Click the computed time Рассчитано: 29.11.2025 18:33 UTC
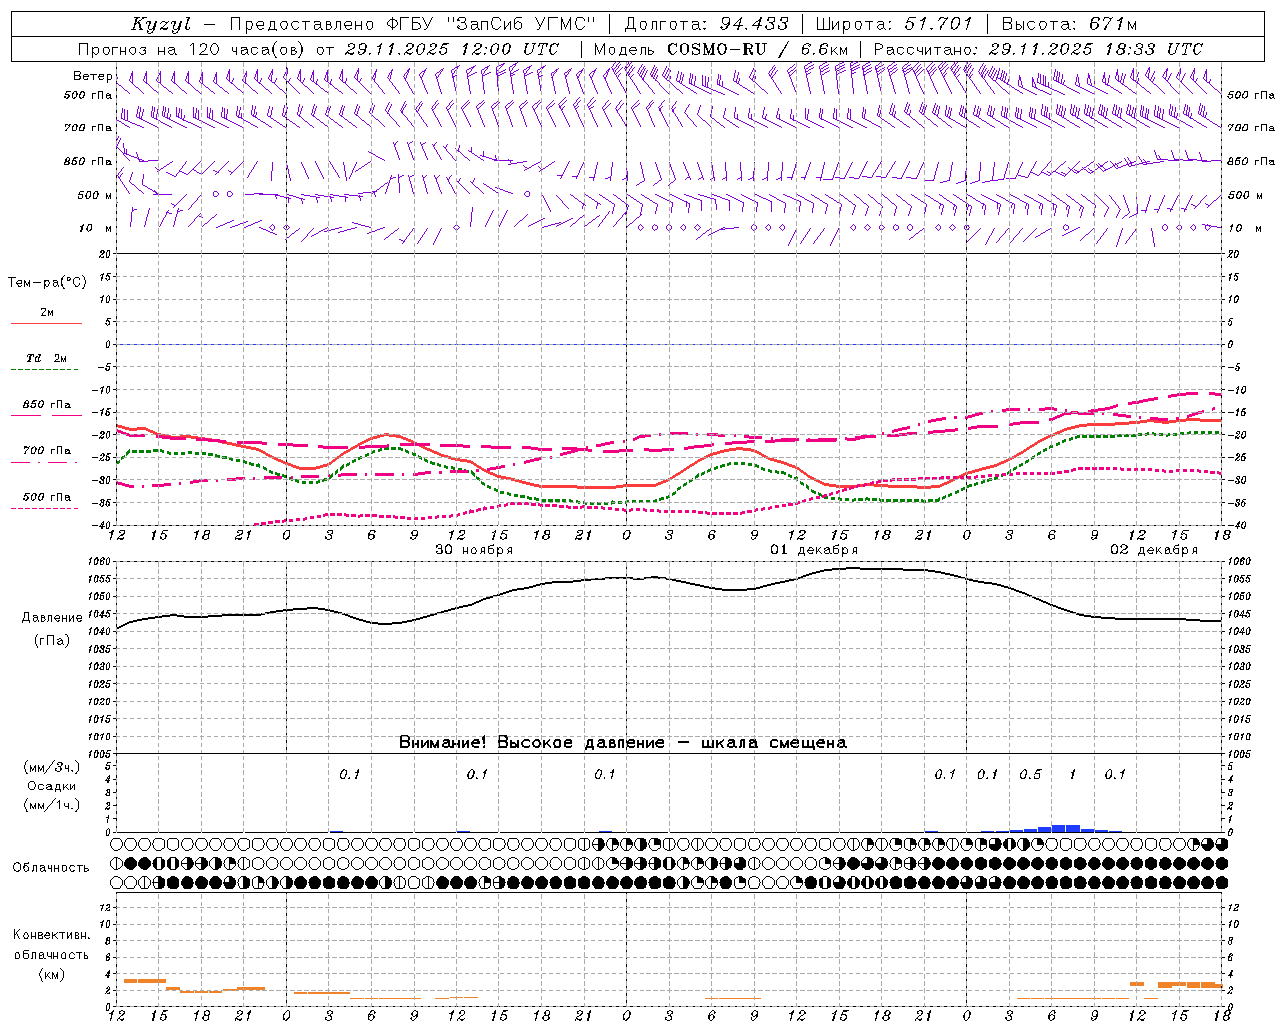1280x1024 pixels. tap(1038, 49)
